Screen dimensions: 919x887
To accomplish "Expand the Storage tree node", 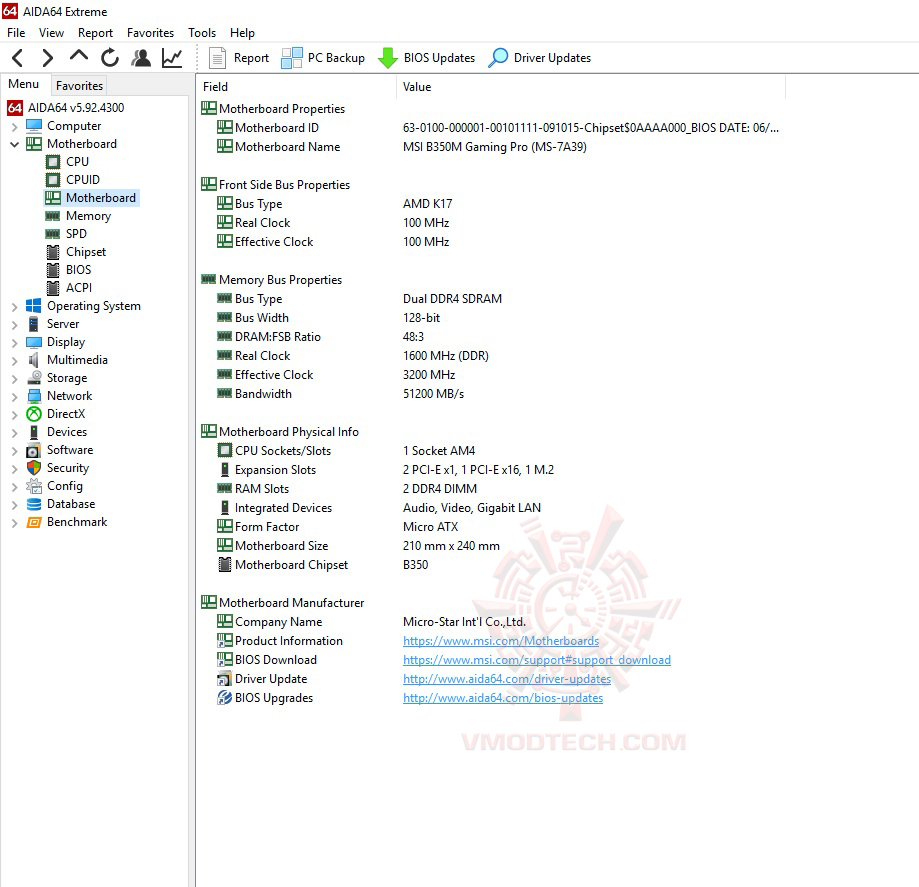I will 15,379.
